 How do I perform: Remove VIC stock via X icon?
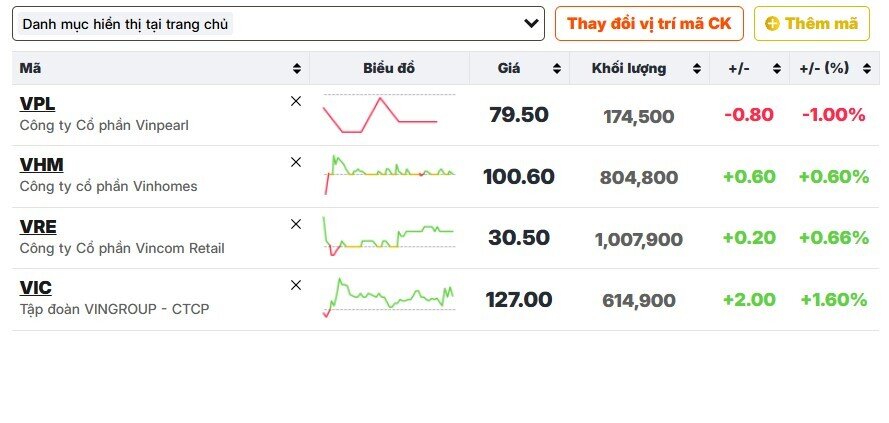point(296,285)
